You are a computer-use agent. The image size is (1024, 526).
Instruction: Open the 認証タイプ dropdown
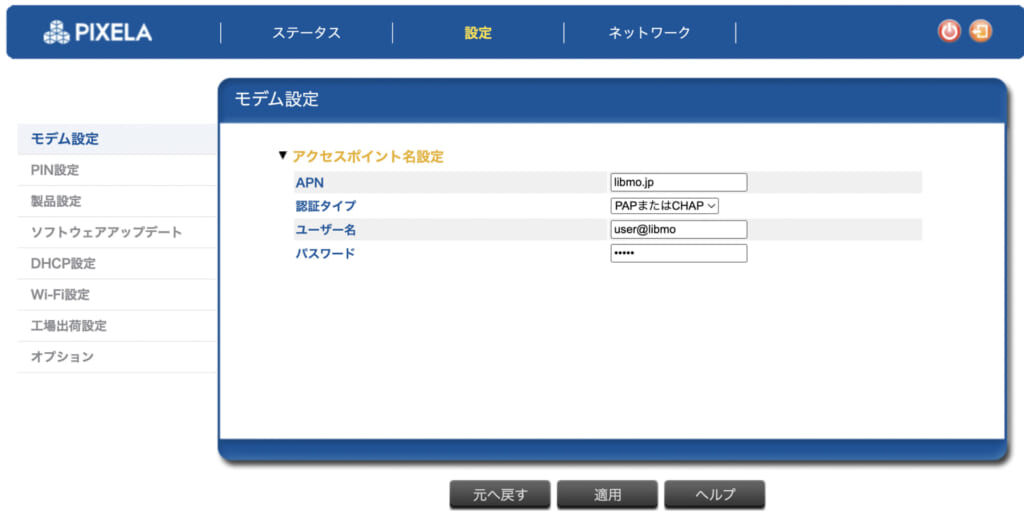tap(665, 206)
